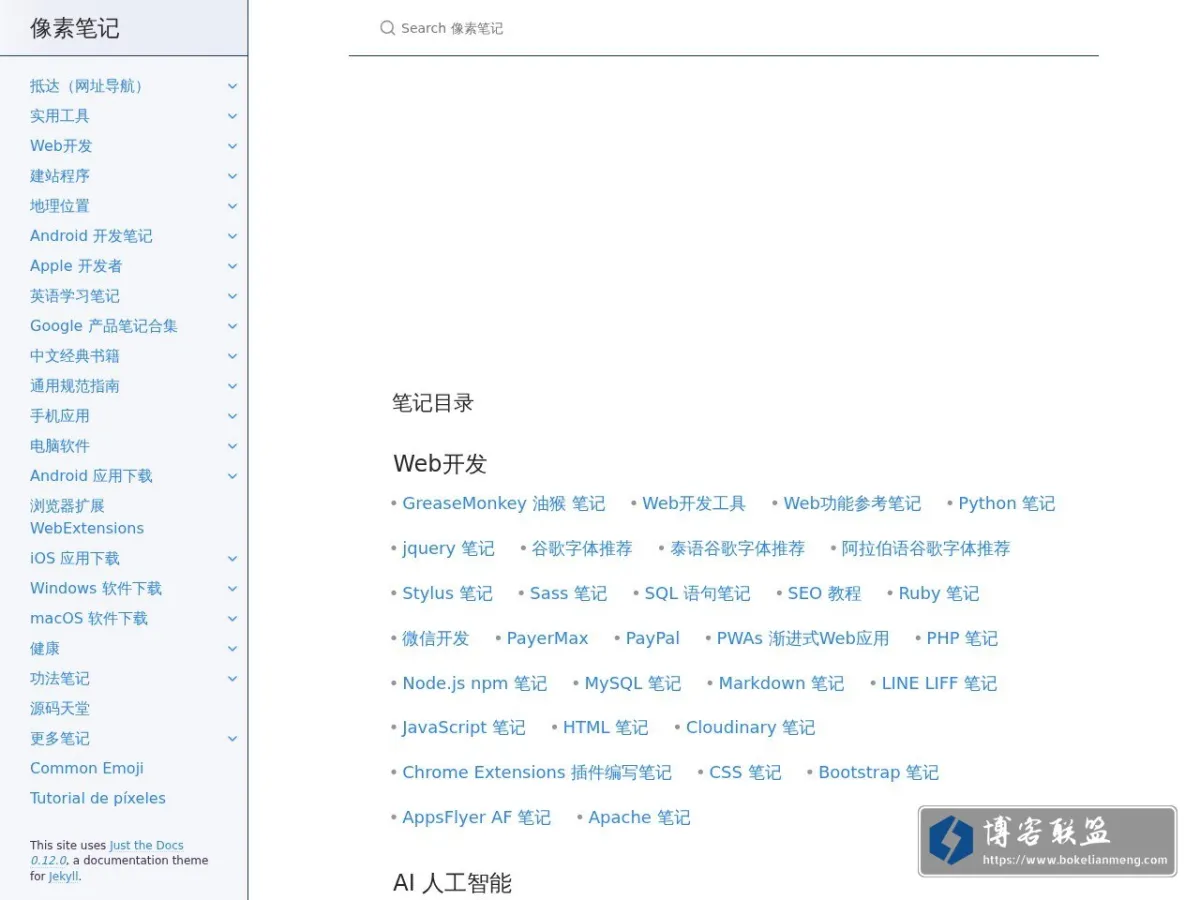Viewport: 1200px width, 900px height.
Task: Open the PHP 笔记 link
Action: 962,638
